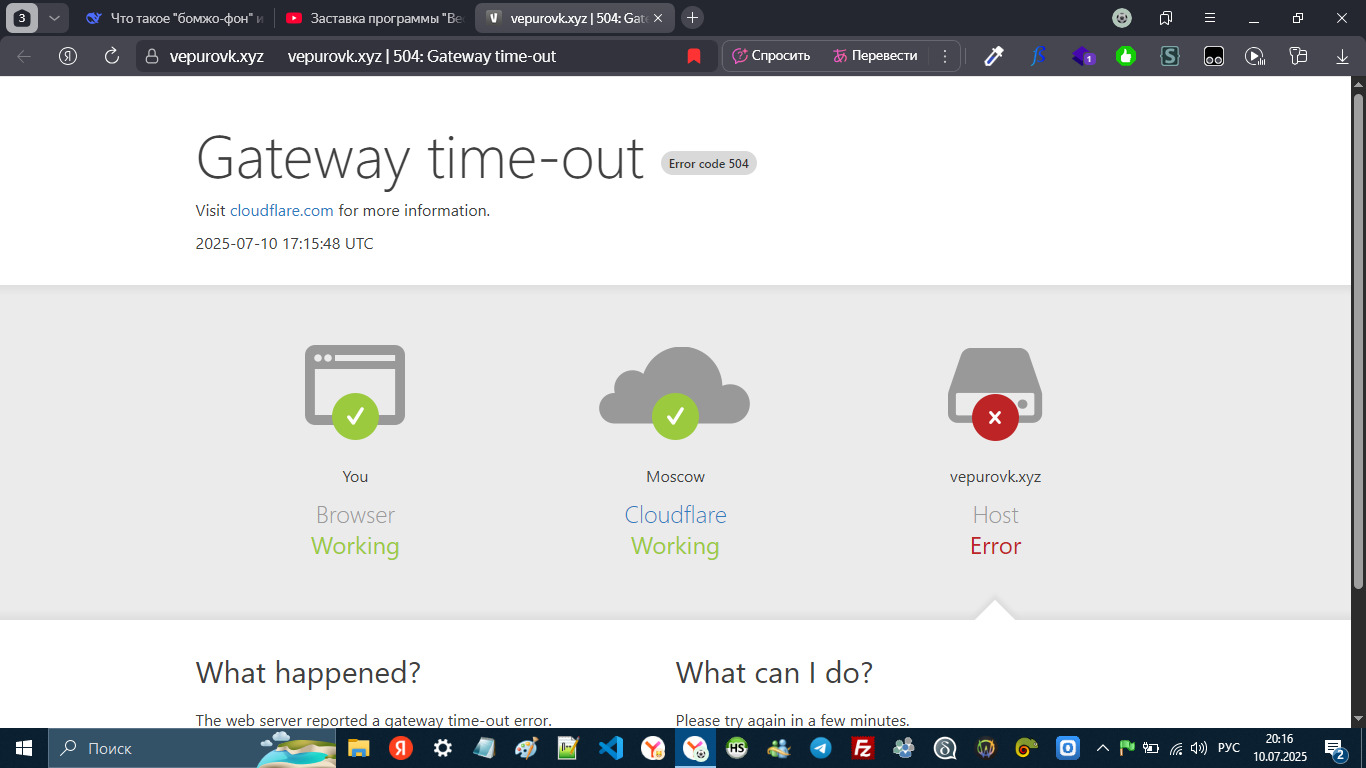Open the purple layered extension with badge 1
Image resolution: width=1366 pixels, height=768 pixels.
pyautogui.click(x=1083, y=56)
